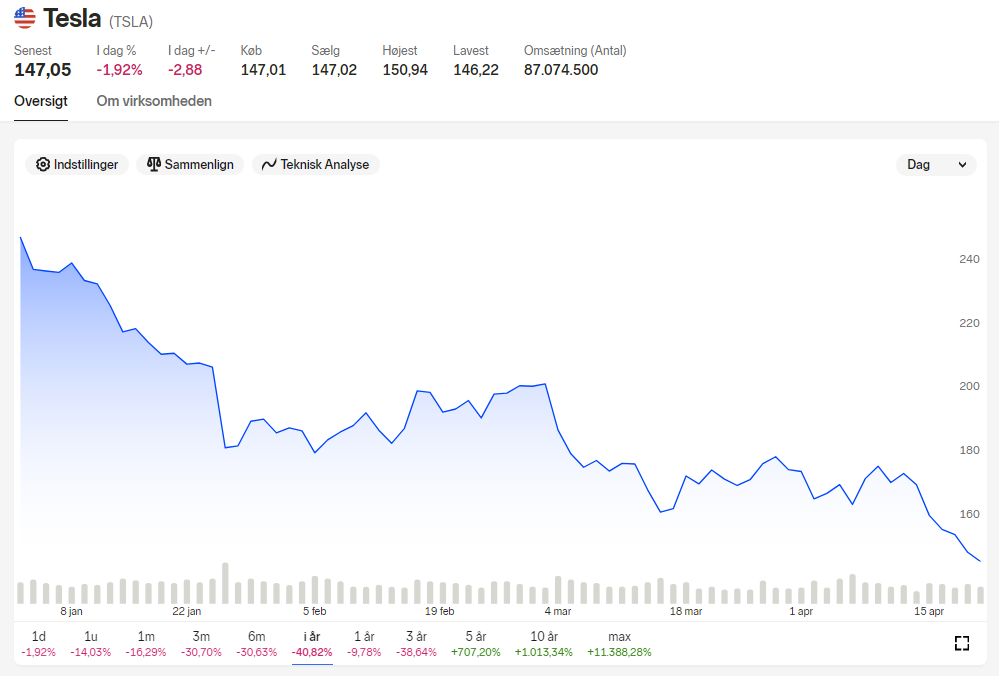This screenshot has width=999, height=676.
Task: Click the price line peak at chart start
Action: click(21, 238)
